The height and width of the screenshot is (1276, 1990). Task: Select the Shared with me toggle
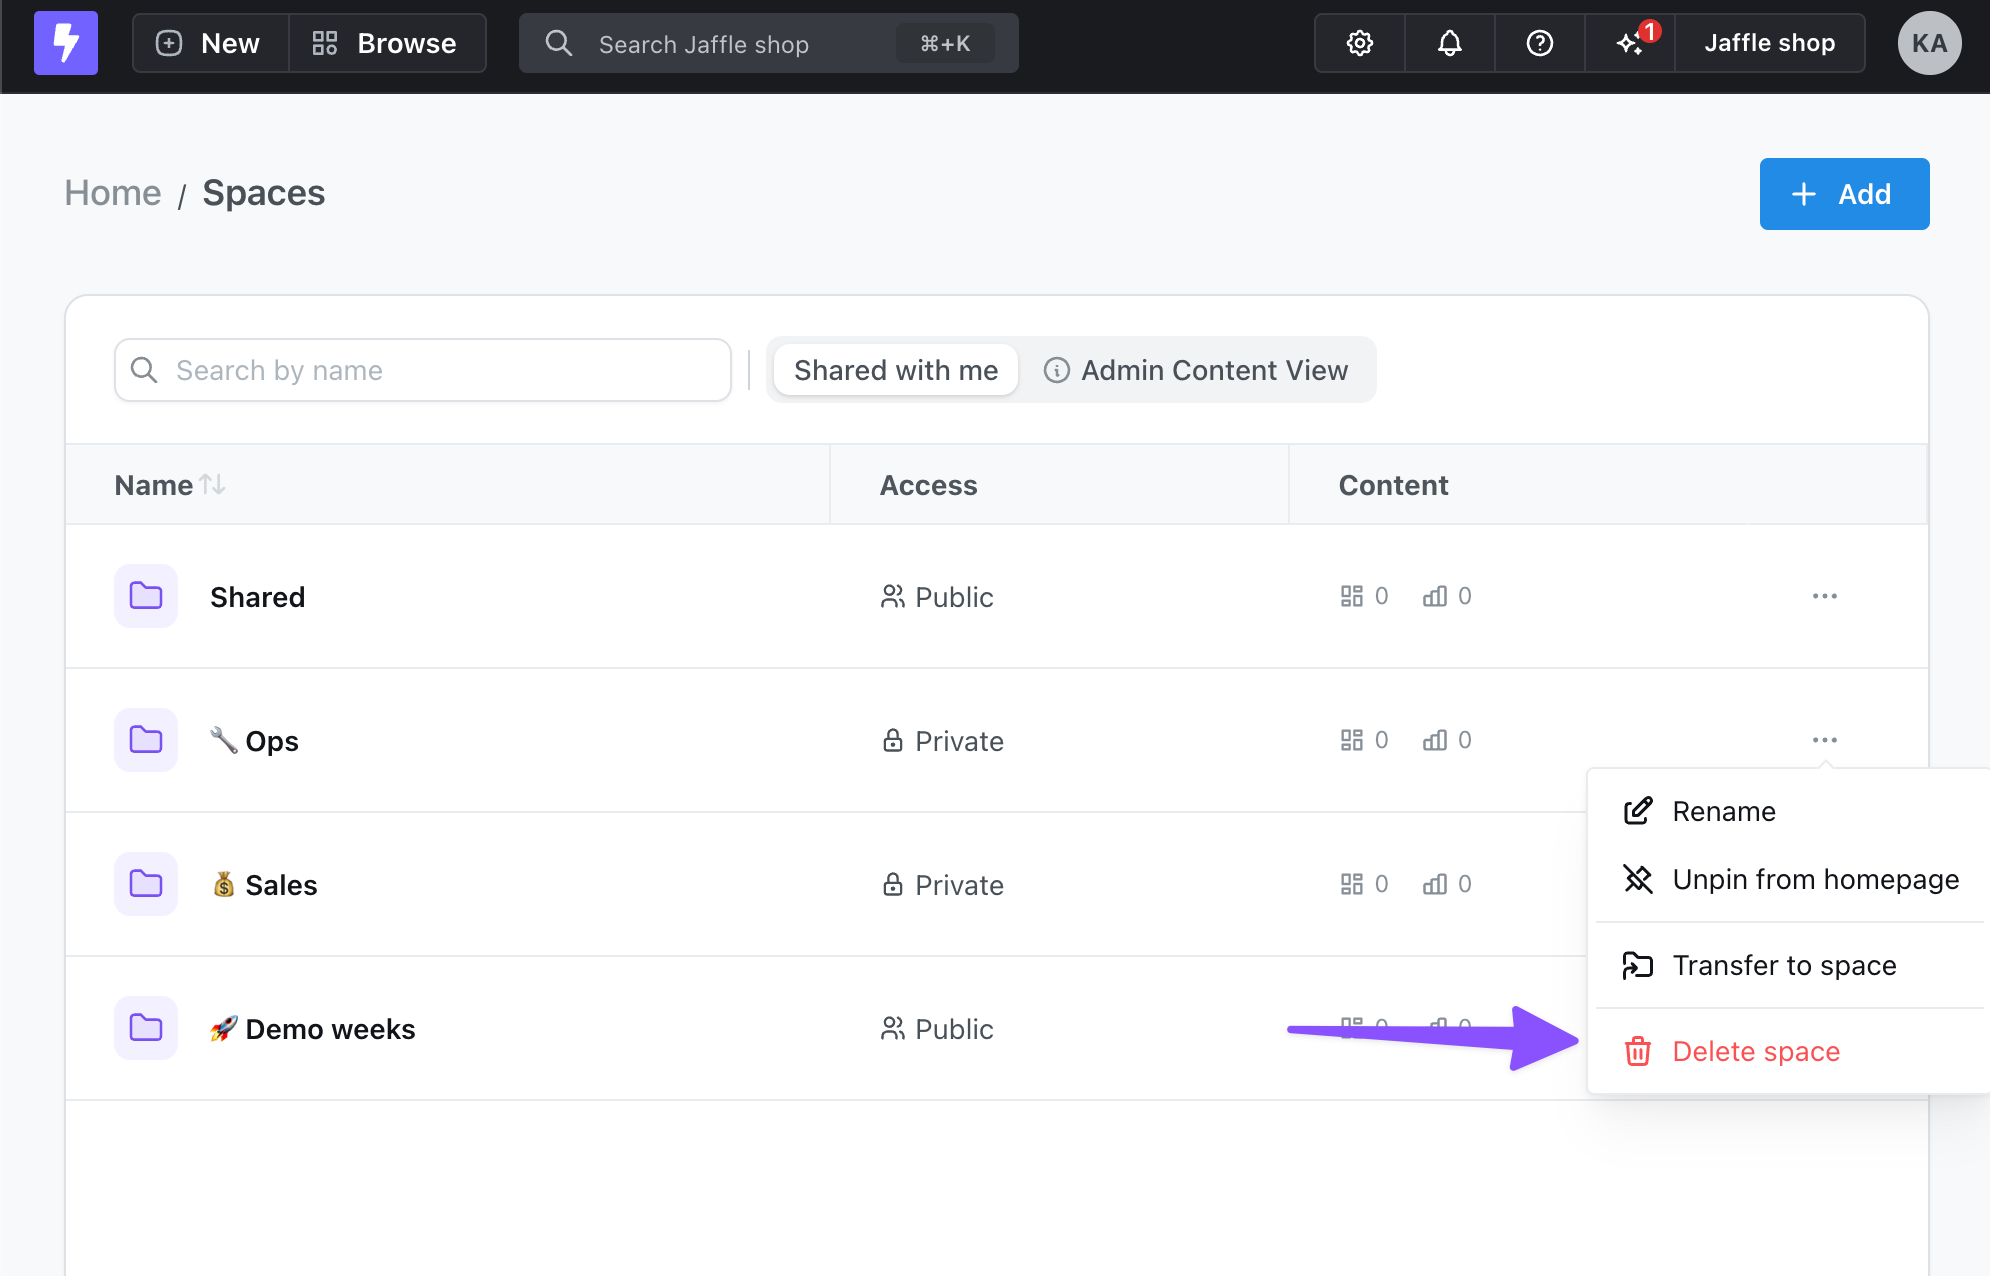click(895, 370)
